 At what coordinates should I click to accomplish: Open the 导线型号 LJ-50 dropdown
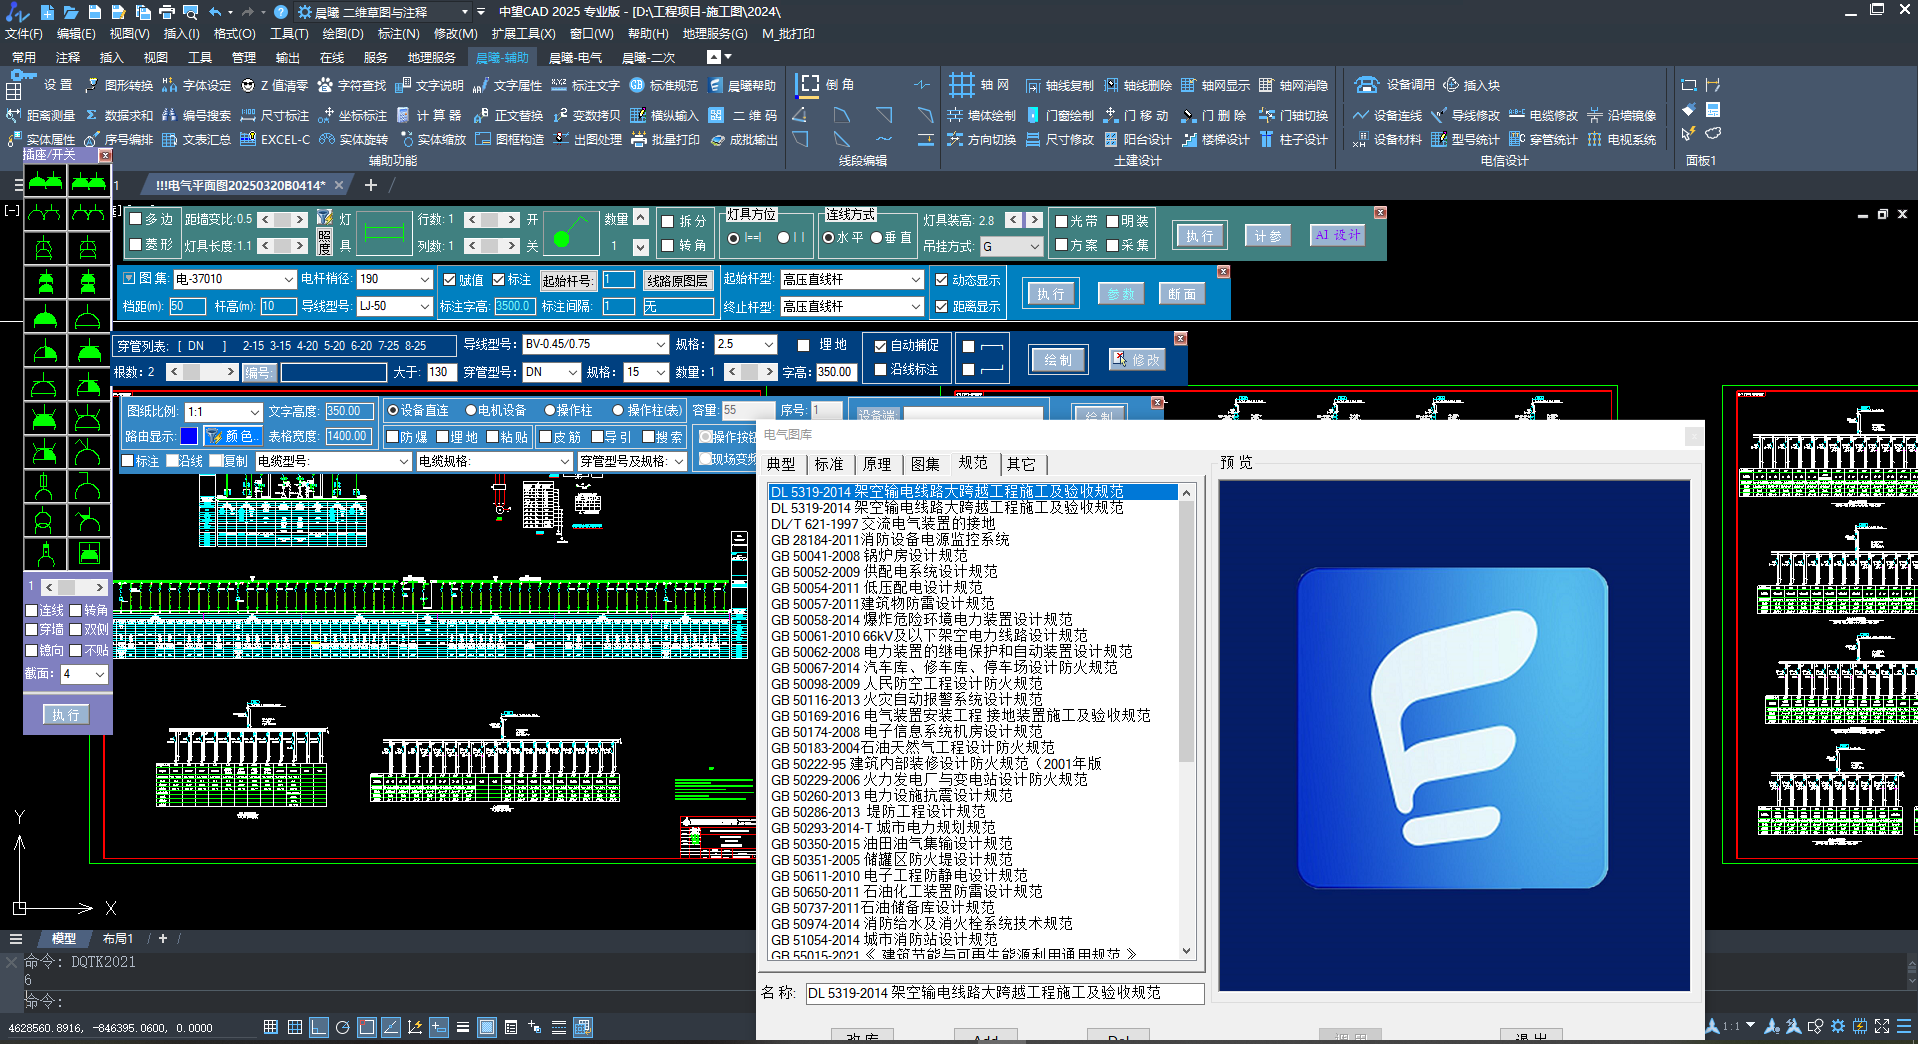coord(425,306)
